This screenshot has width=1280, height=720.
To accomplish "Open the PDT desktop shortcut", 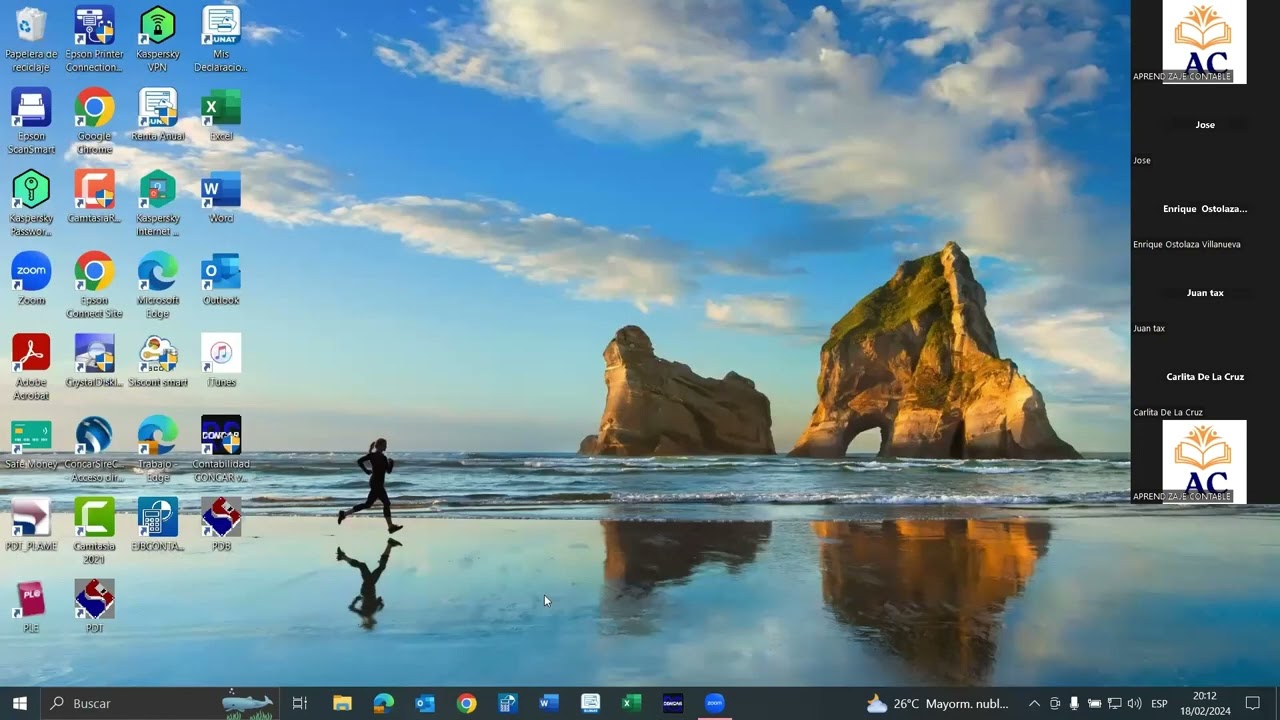I will [94, 607].
